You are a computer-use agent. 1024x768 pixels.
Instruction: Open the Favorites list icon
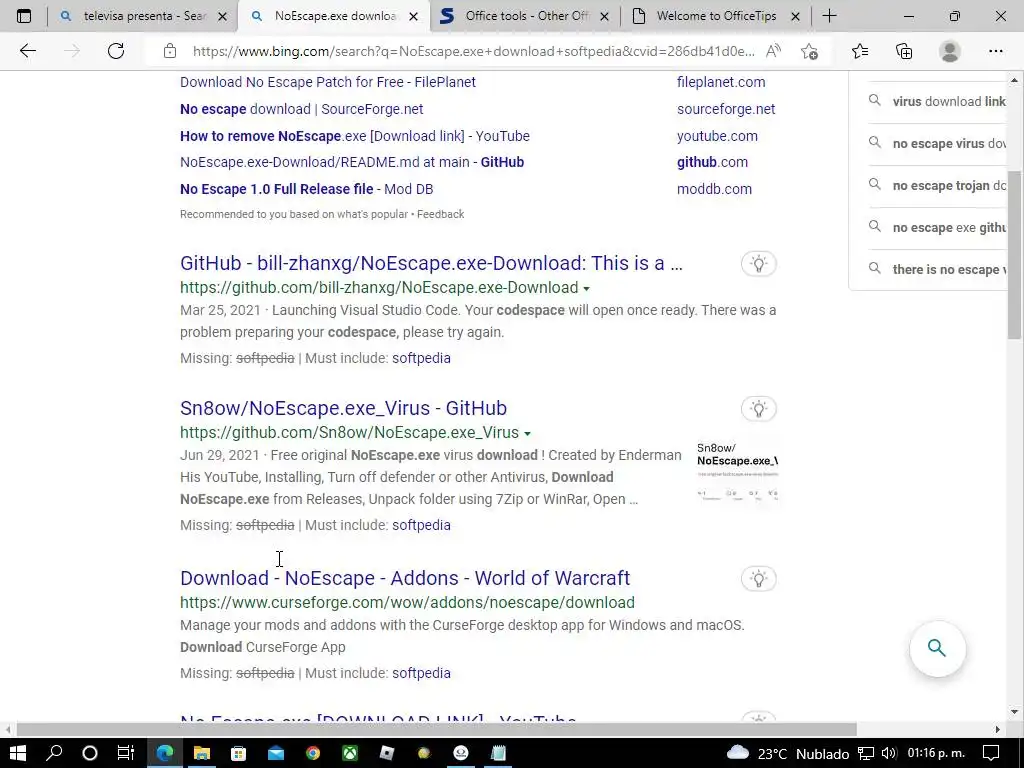[860, 51]
